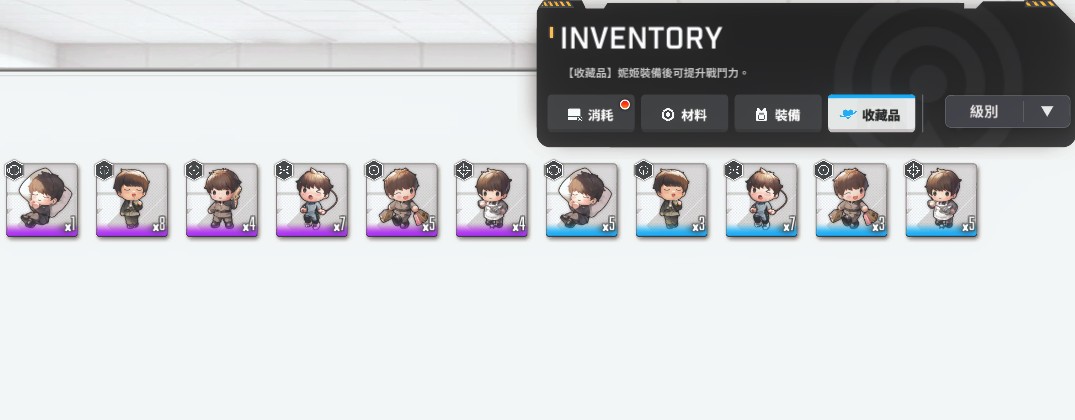Viewport: 1075px width, 420px height.
Task: Expand the sort order arrow next to 級別
Action: (x=1046, y=112)
